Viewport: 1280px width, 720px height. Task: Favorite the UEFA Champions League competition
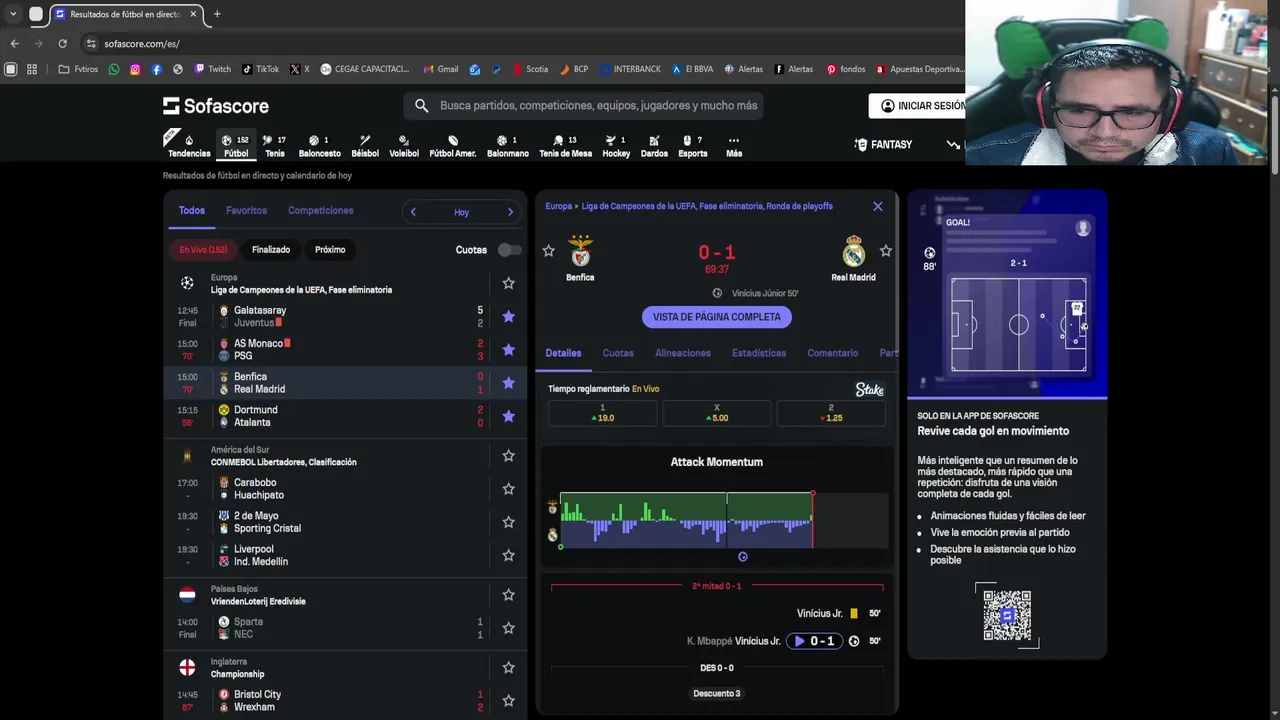508,284
